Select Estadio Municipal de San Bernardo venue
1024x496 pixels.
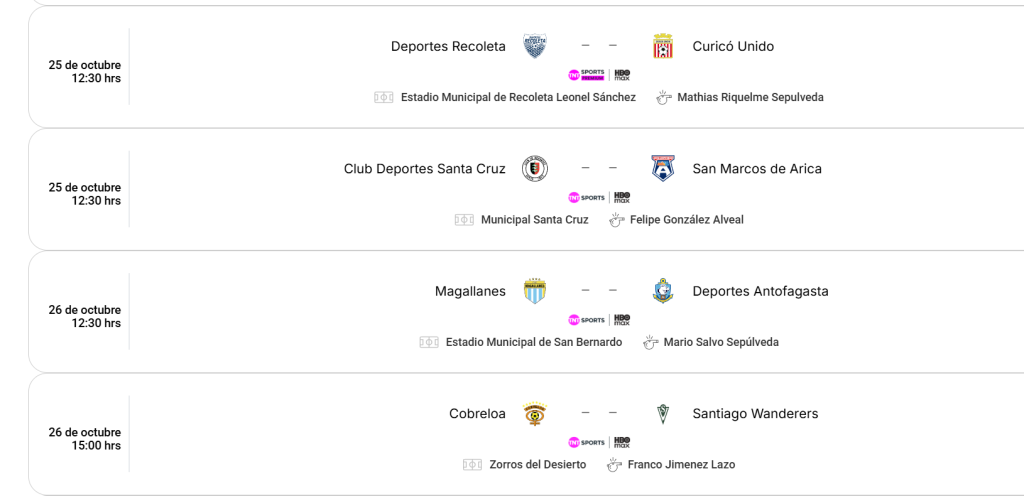[x=533, y=342]
